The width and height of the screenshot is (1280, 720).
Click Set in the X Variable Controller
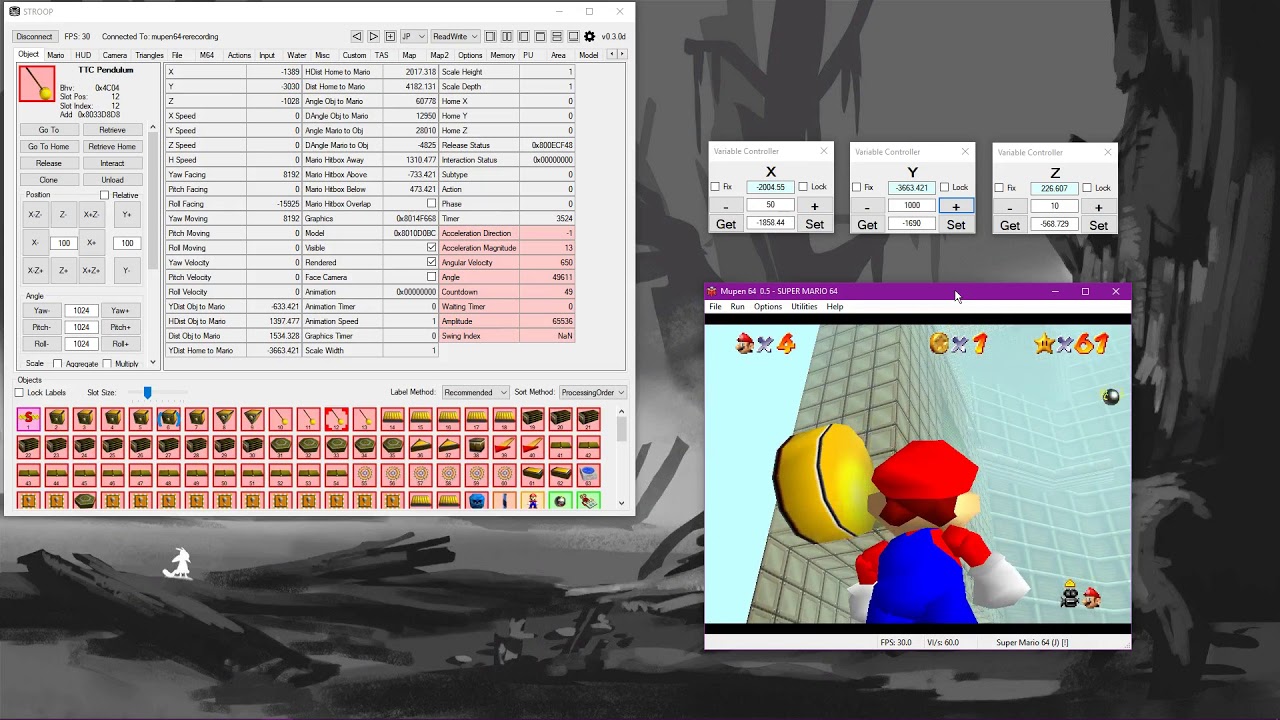point(814,224)
